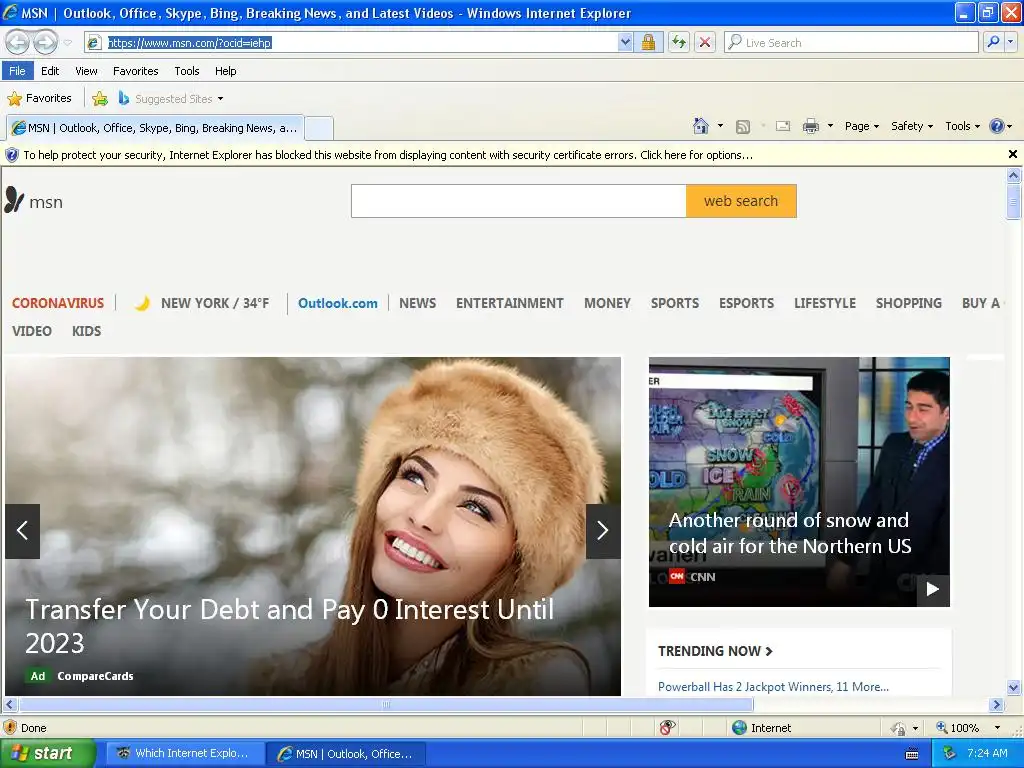Image resolution: width=1024 pixels, height=768 pixels.
Task: Open the address bar dropdown arrow
Action: coord(625,42)
